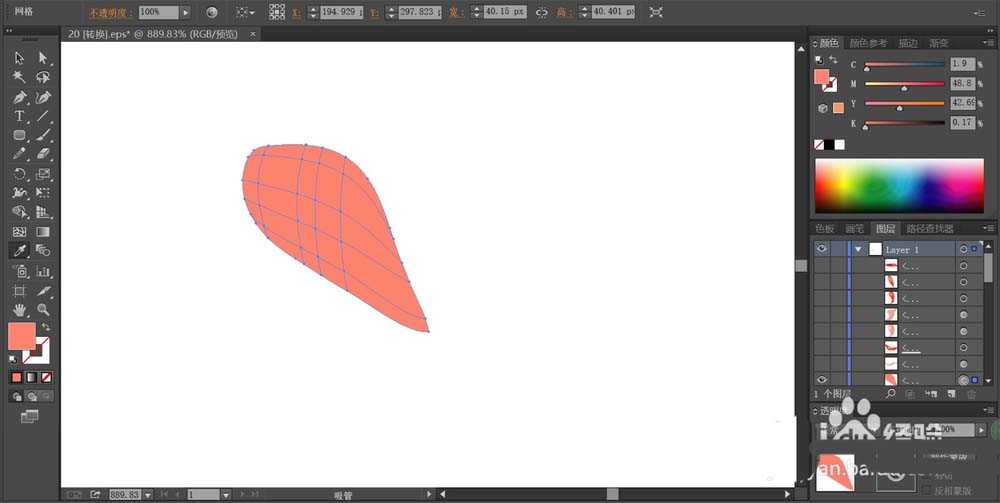Screen dimensions: 1000x503
Task: Toggle visibility of Layer 1
Action: click(x=821, y=249)
